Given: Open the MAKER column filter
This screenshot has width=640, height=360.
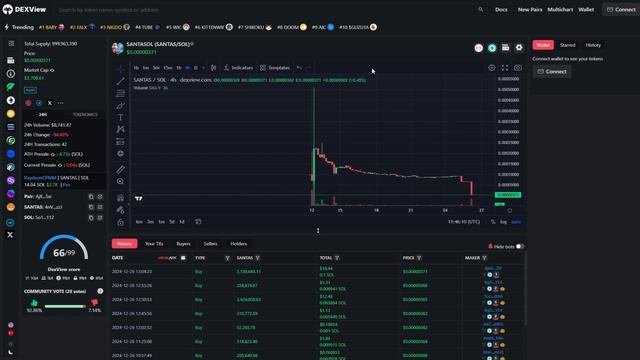Looking at the screenshot, I should tap(484, 258).
